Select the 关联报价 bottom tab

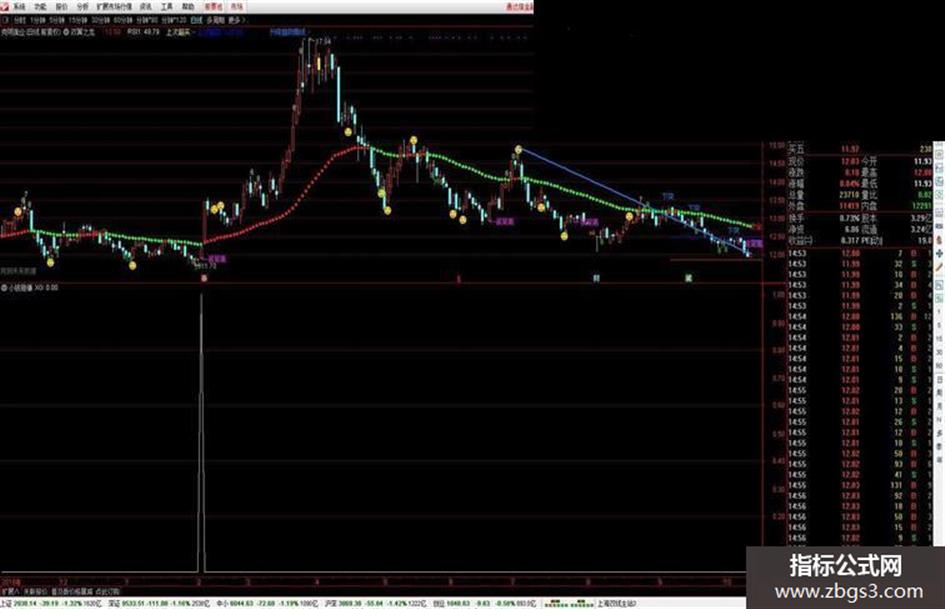pos(35,592)
